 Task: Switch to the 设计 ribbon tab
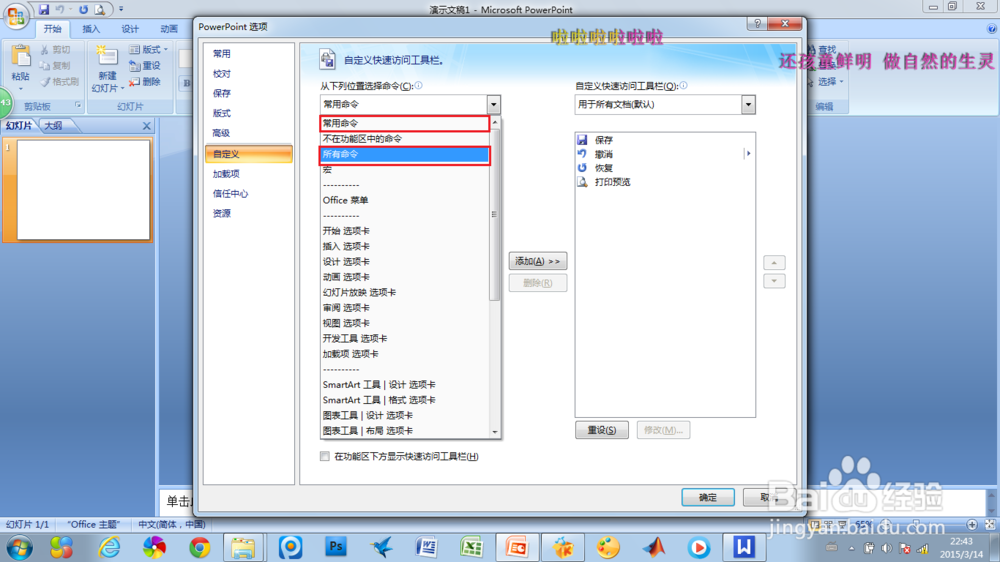pos(130,29)
